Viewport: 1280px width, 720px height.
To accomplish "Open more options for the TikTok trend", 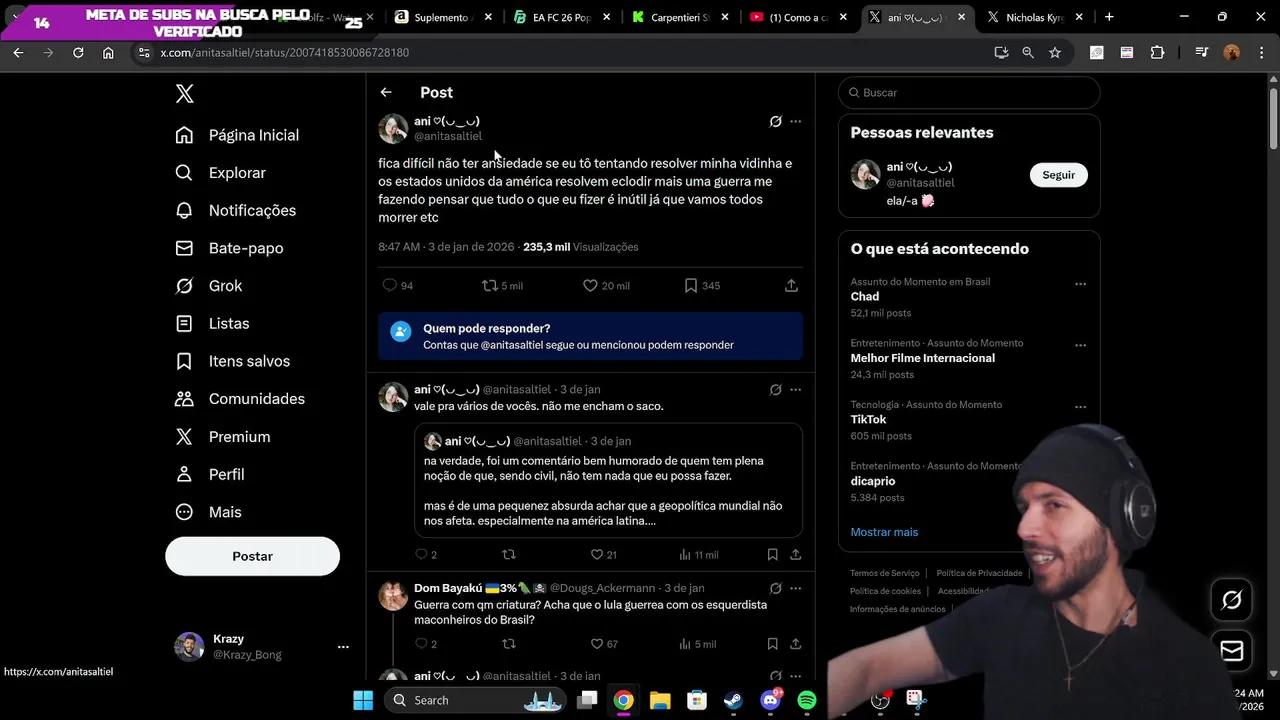I will point(1080,408).
